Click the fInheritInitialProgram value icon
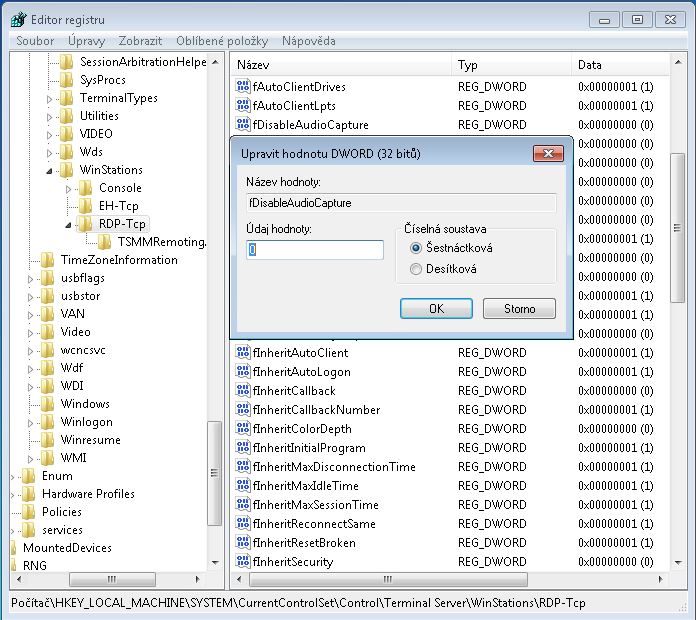Screen dimensions: 696x620 pyautogui.click(x=243, y=448)
